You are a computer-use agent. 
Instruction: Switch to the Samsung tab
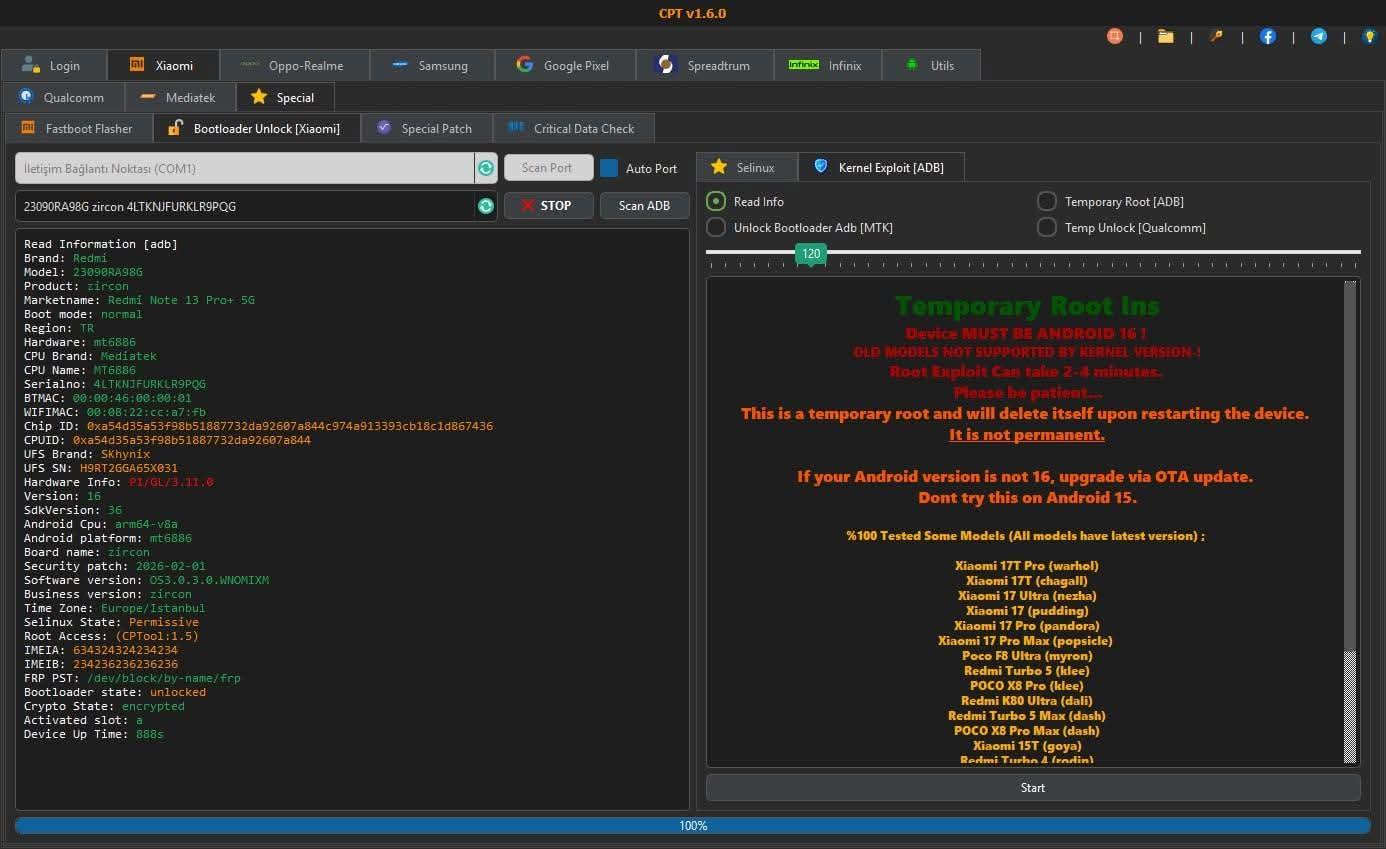click(432, 65)
